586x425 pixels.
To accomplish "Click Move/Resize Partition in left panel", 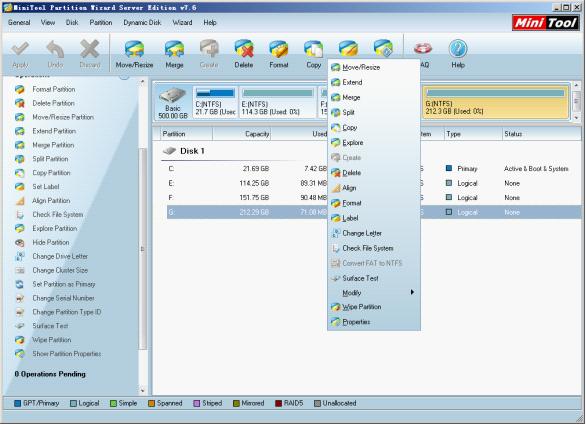I will (x=63, y=117).
